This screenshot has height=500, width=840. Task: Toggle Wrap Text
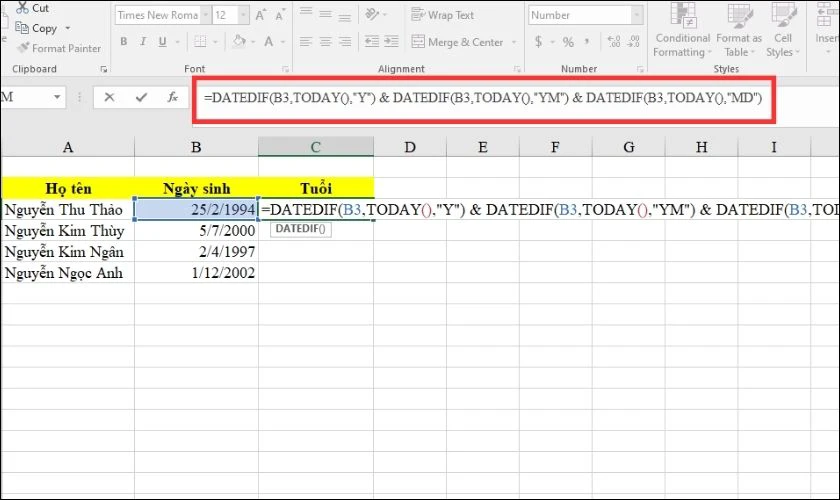(443, 15)
